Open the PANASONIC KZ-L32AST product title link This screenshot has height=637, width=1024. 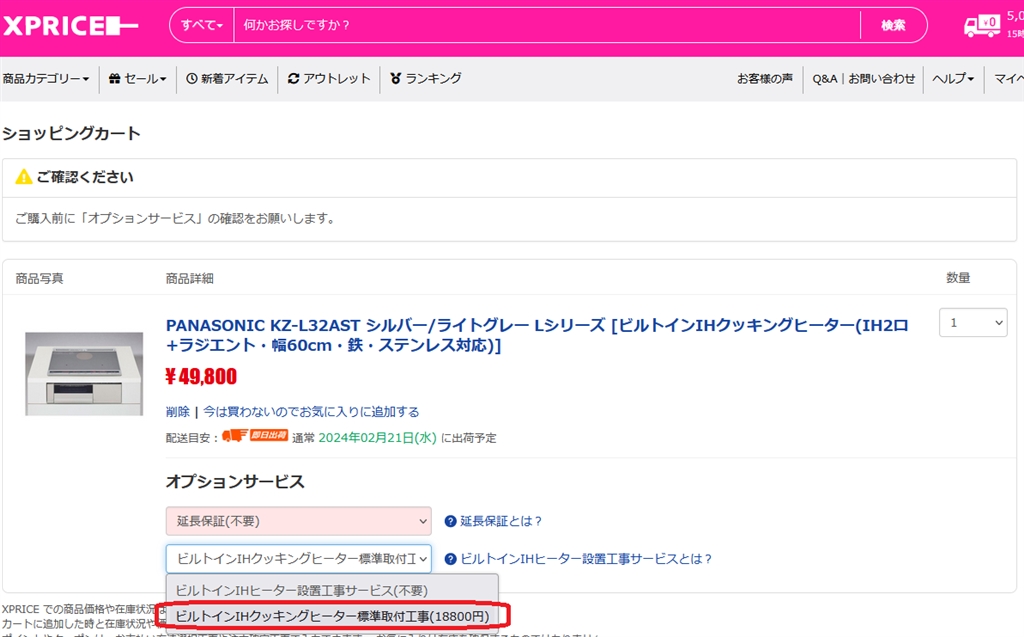[537, 335]
